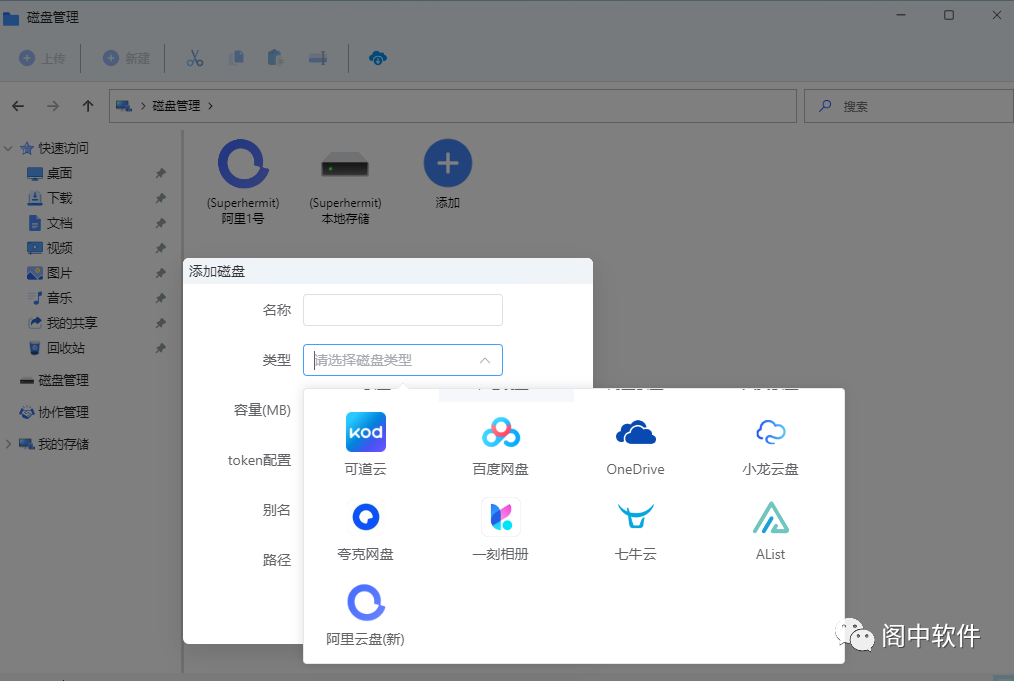Select 磁盘管理 in the sidebar
Screen dimensions: 1014x681
(x=63, y=380)
